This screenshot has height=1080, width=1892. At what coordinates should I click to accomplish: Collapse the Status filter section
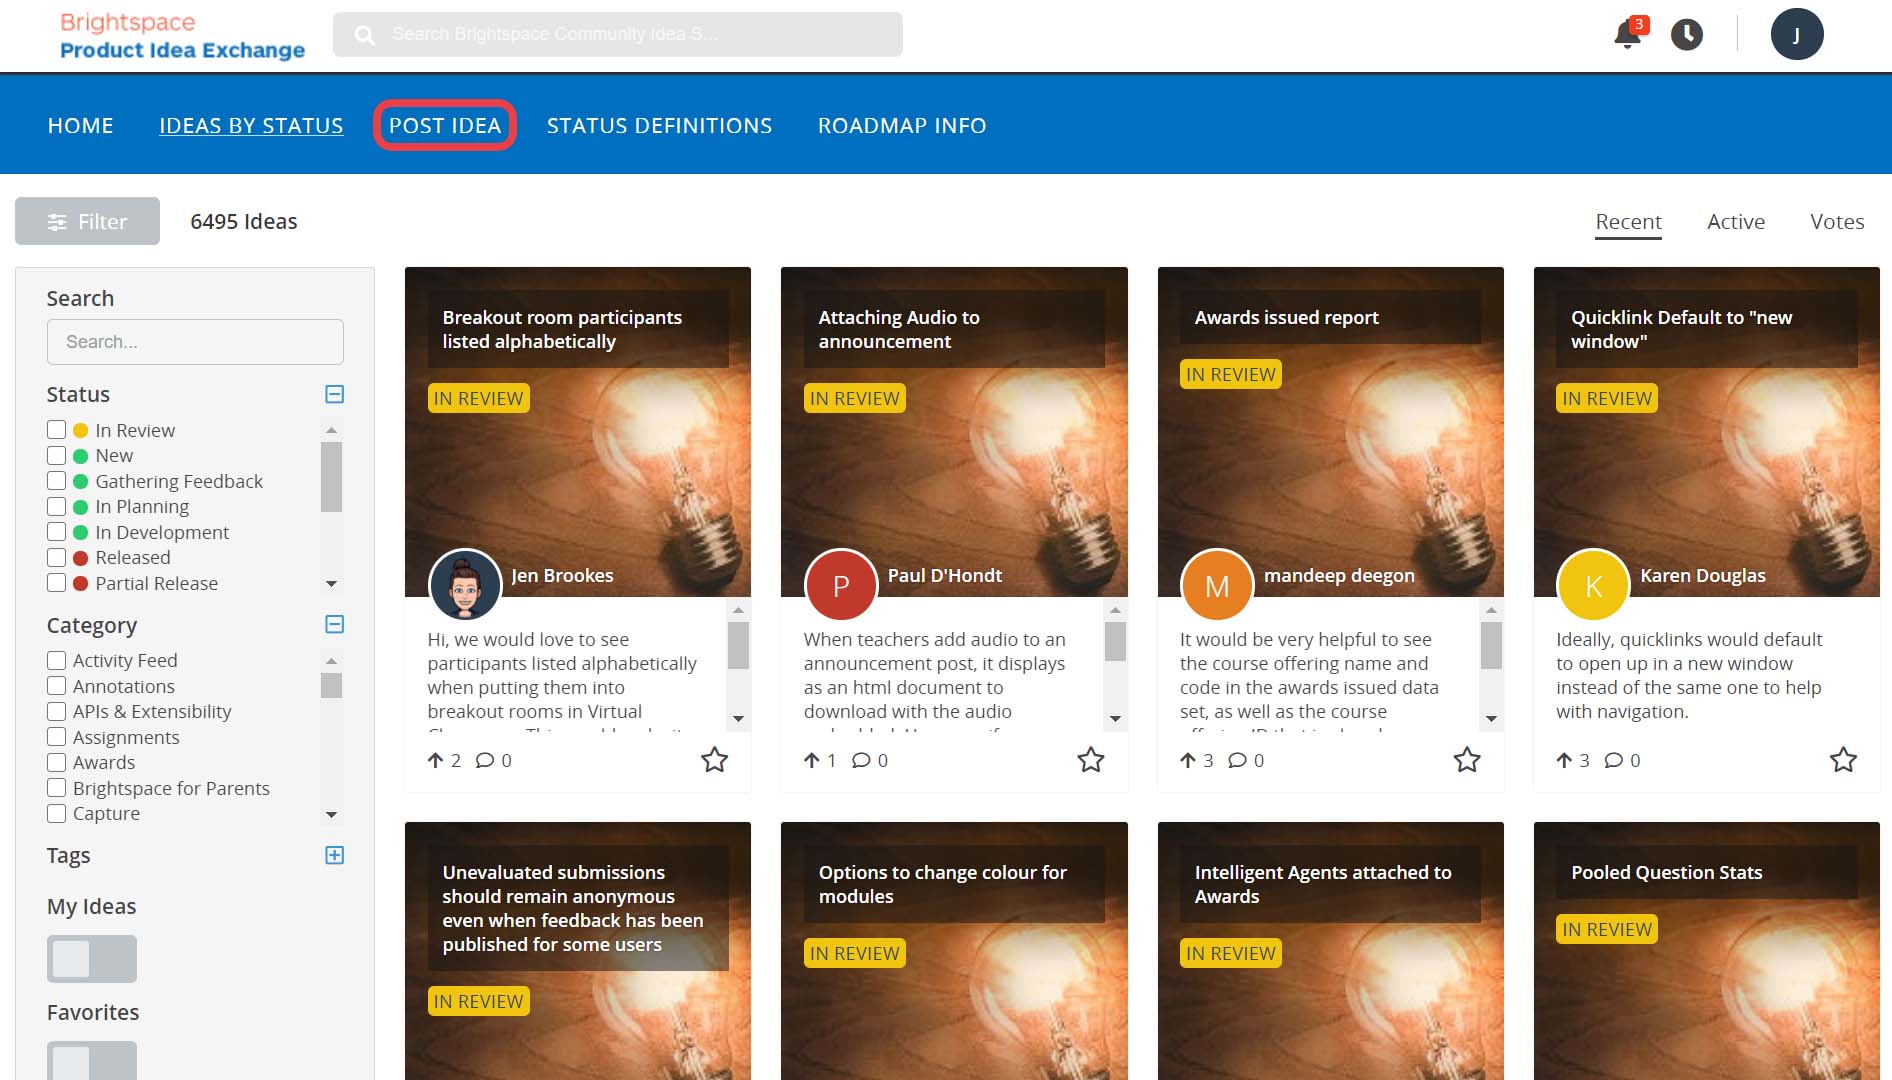tap(335, 394)
